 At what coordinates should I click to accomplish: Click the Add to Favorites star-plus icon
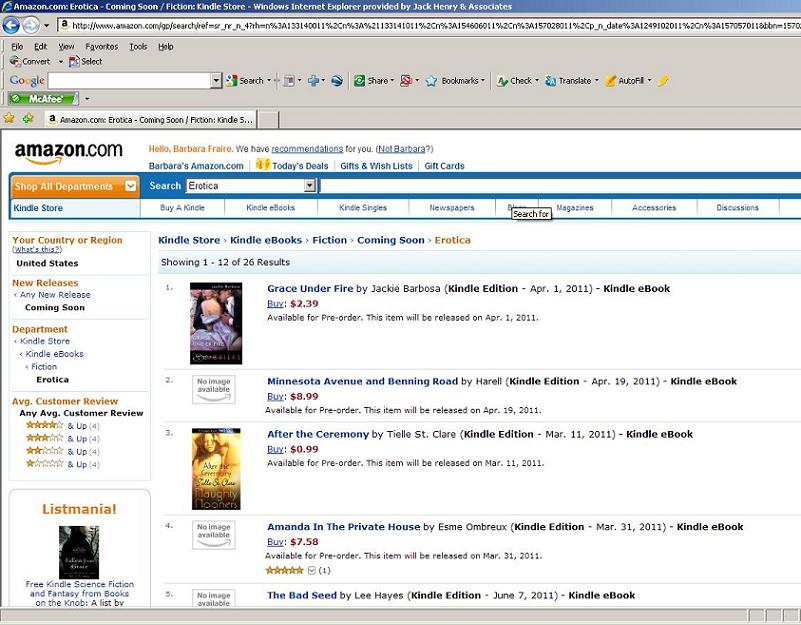(28, 119)
